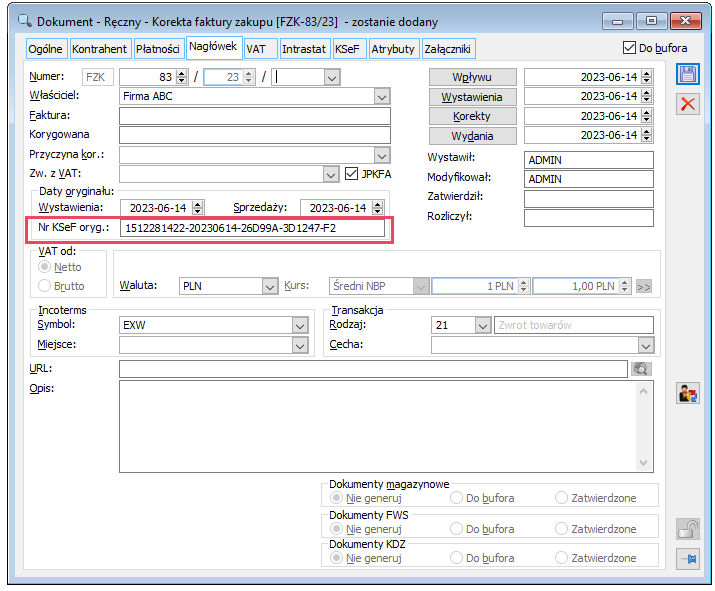Click the padlock icon

pyautogui.click(x=687, y=529)
